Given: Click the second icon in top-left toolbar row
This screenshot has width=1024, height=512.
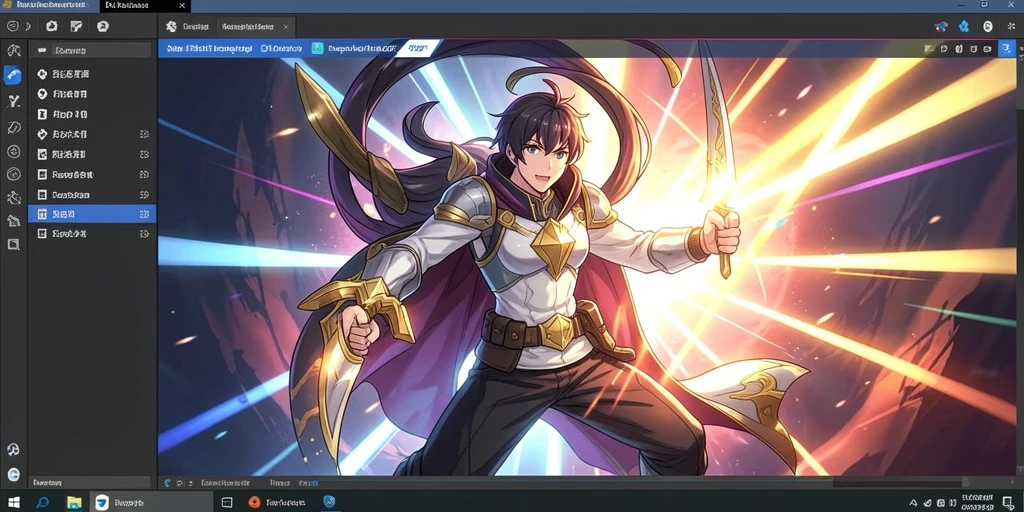Looking at the screenshot, I should 52,26.
